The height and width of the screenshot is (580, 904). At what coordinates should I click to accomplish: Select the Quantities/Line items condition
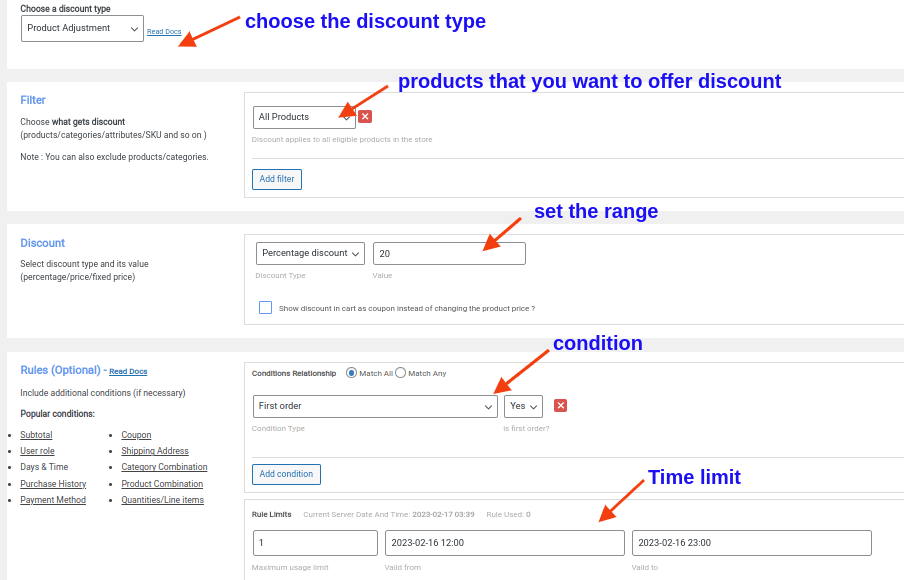pyautogui.click(x=164, y=499)
